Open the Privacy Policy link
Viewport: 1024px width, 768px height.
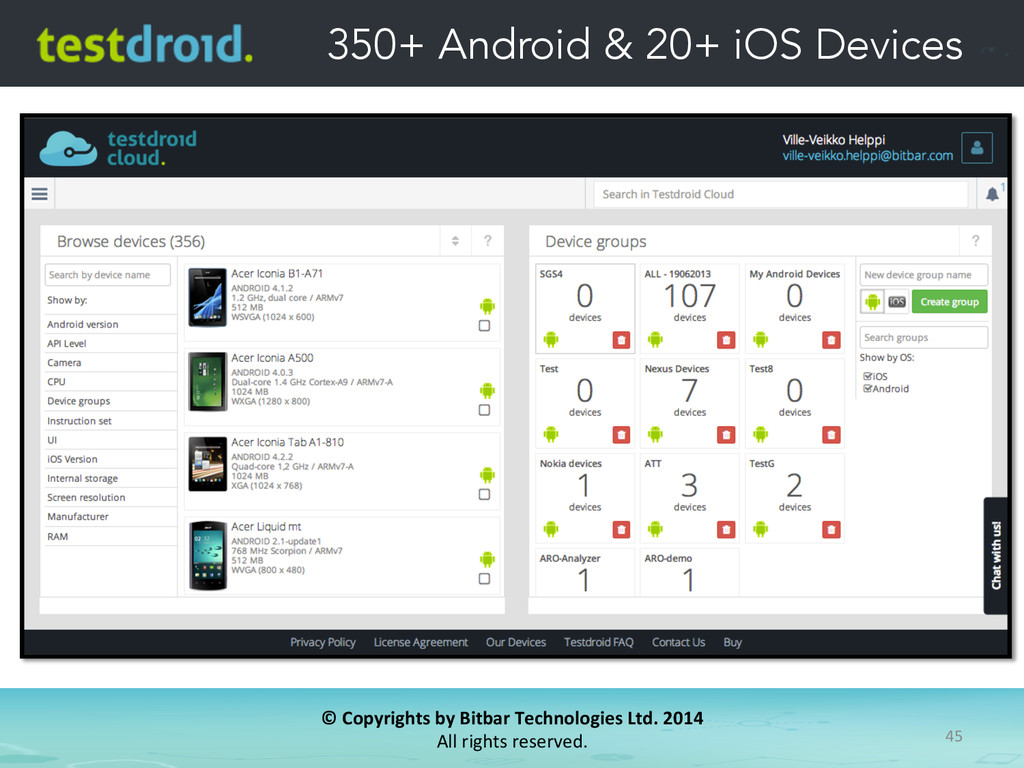pyautogui.click(x=323, y=642)
